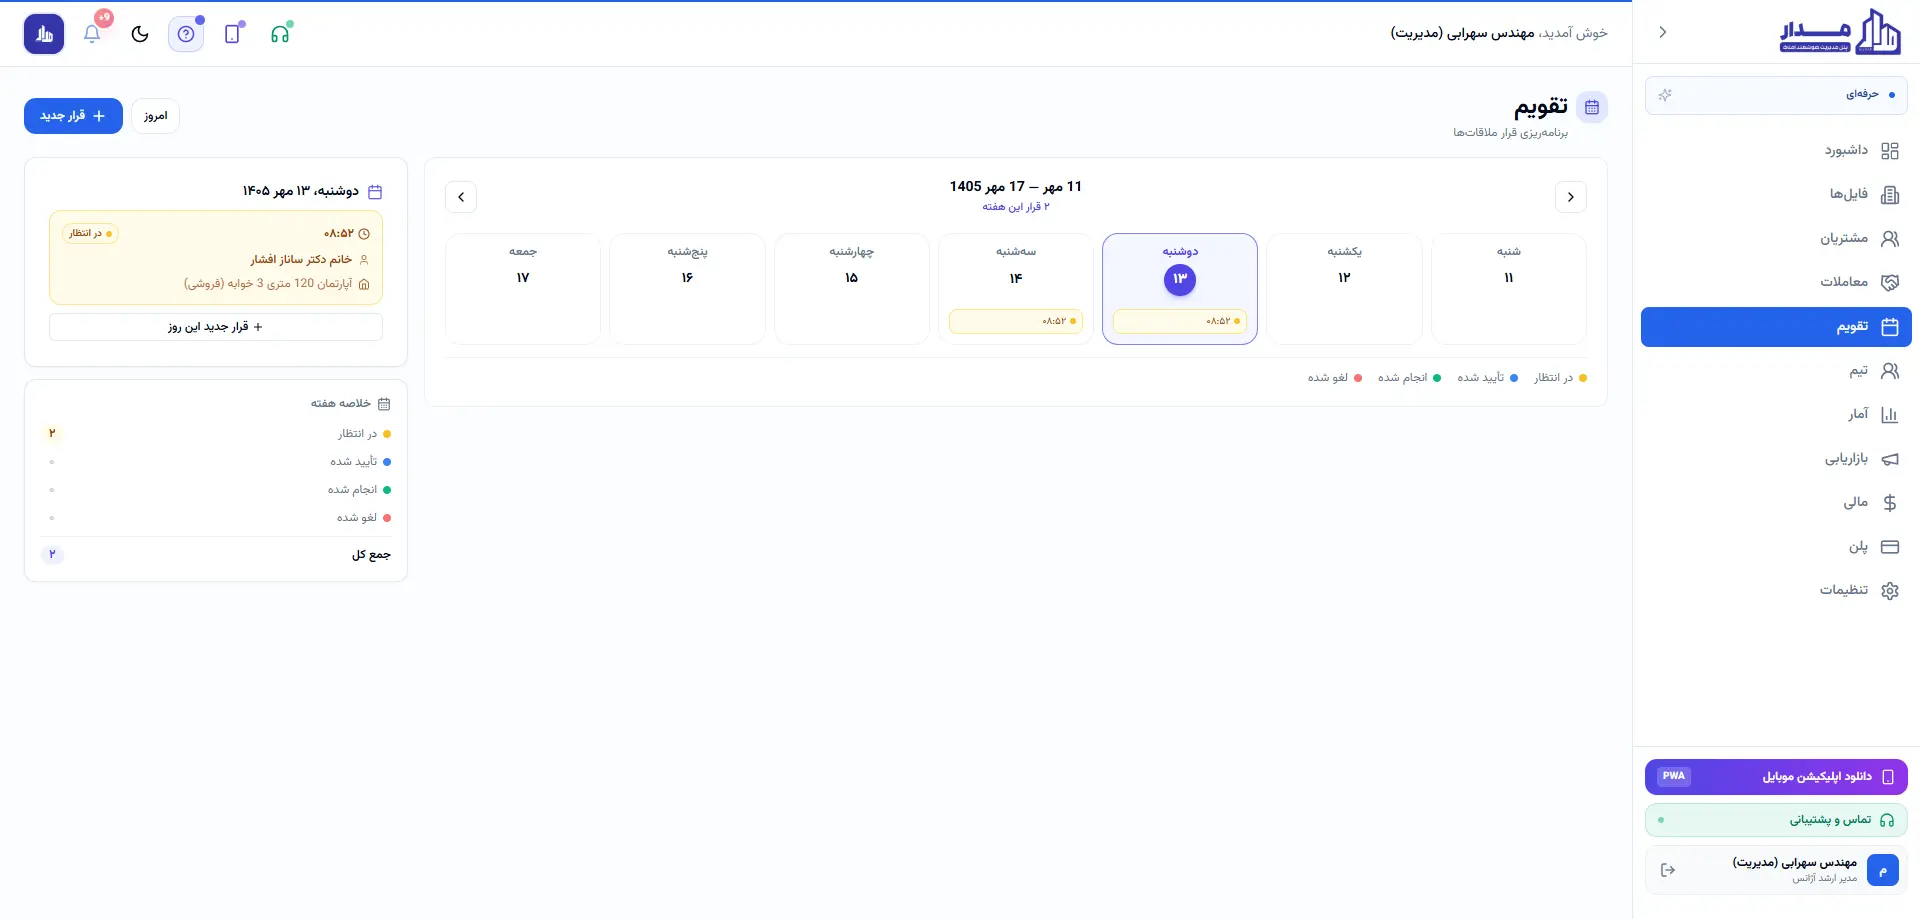
Task: Click تماس و پشتیبانی button
Action: 1776,820
